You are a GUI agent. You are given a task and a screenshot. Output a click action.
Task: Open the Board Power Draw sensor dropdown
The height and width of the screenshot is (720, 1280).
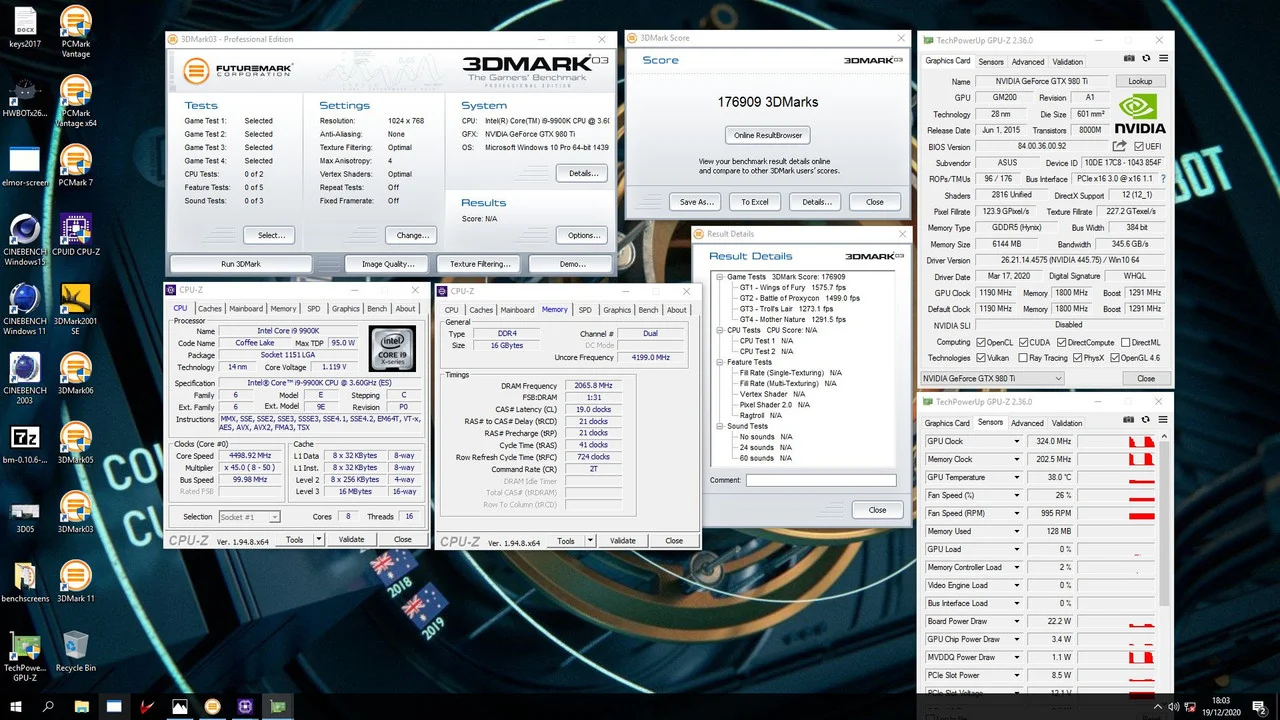[x=1017, y=621]
